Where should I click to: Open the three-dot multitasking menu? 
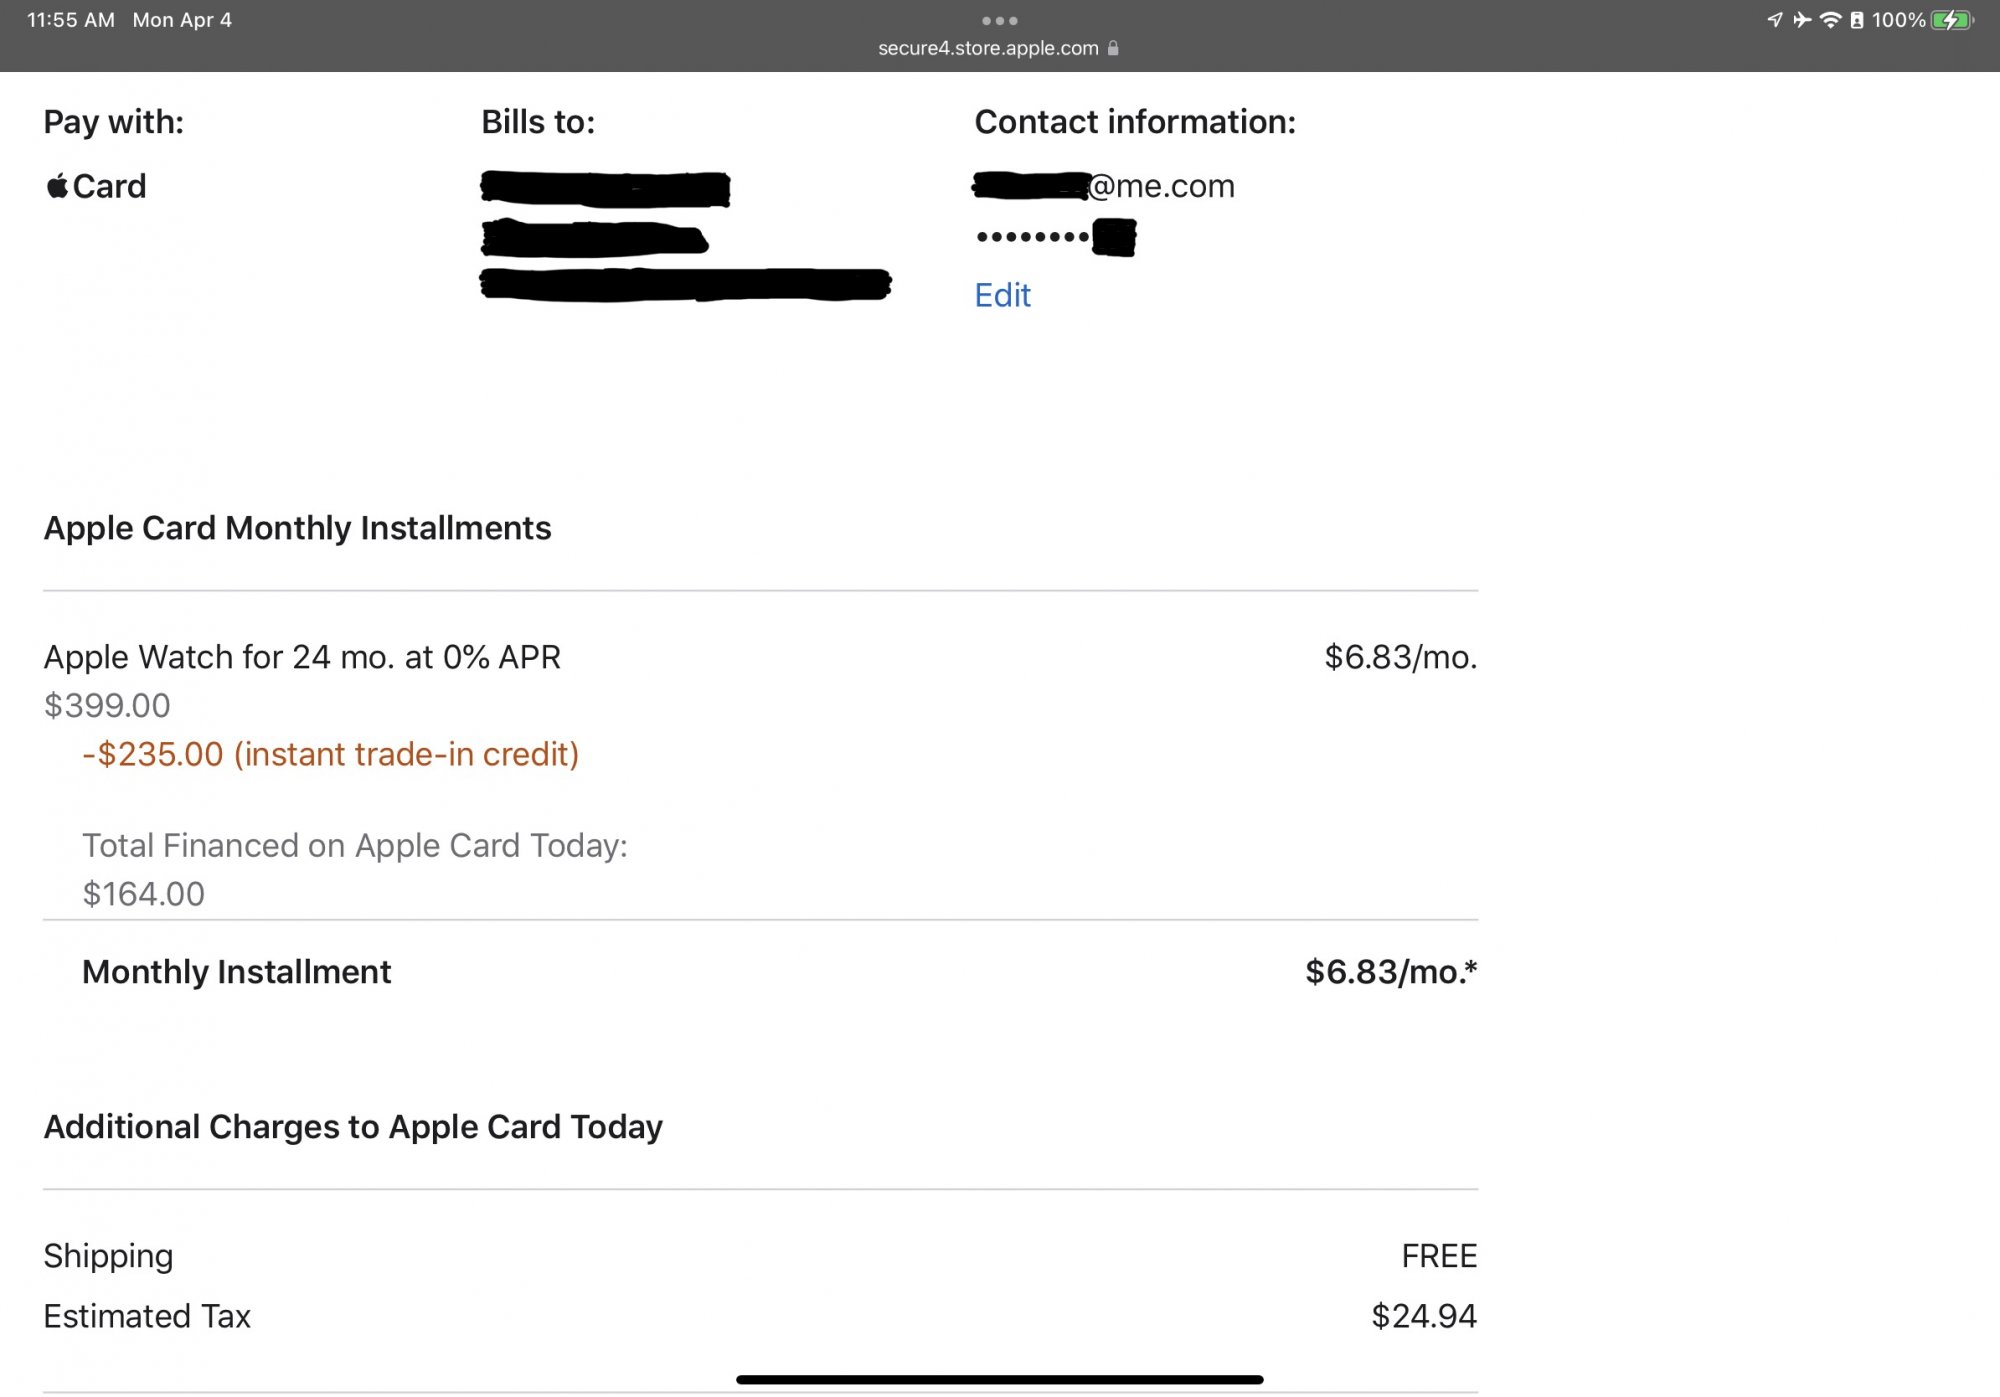coord(999,20)
